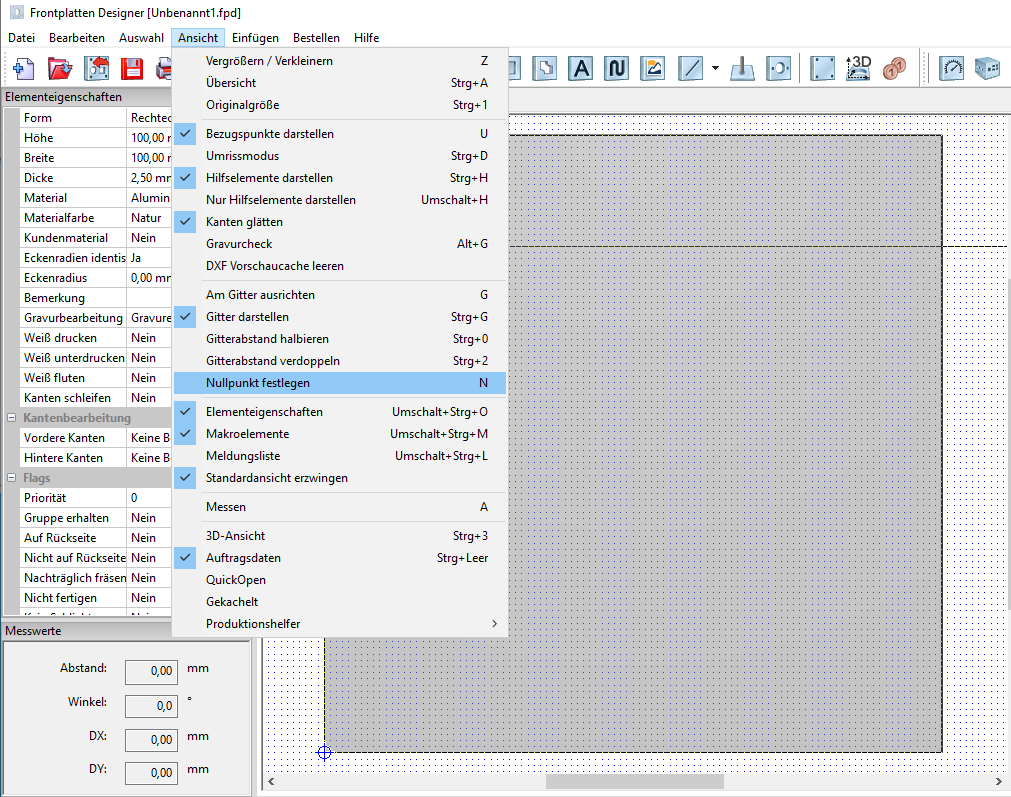Collapse the 'Flags' property group
Screen dimensions: 1011x797
(11, 478)
